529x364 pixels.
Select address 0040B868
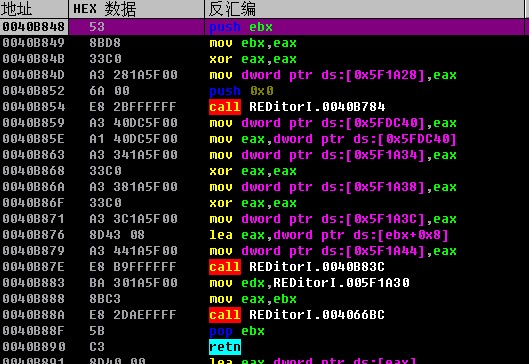coord(33,171)
